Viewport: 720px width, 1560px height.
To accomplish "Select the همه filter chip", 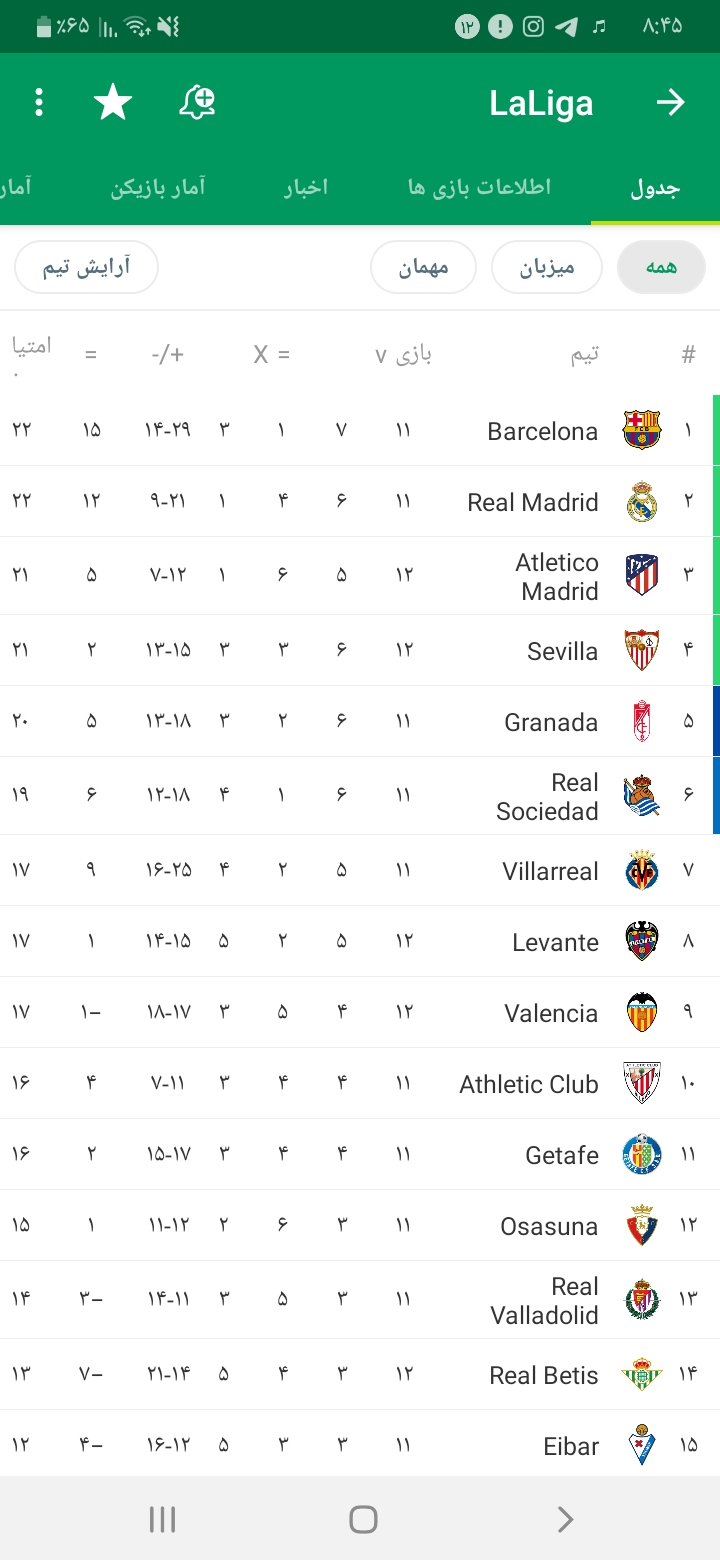I will pos(661,267).
